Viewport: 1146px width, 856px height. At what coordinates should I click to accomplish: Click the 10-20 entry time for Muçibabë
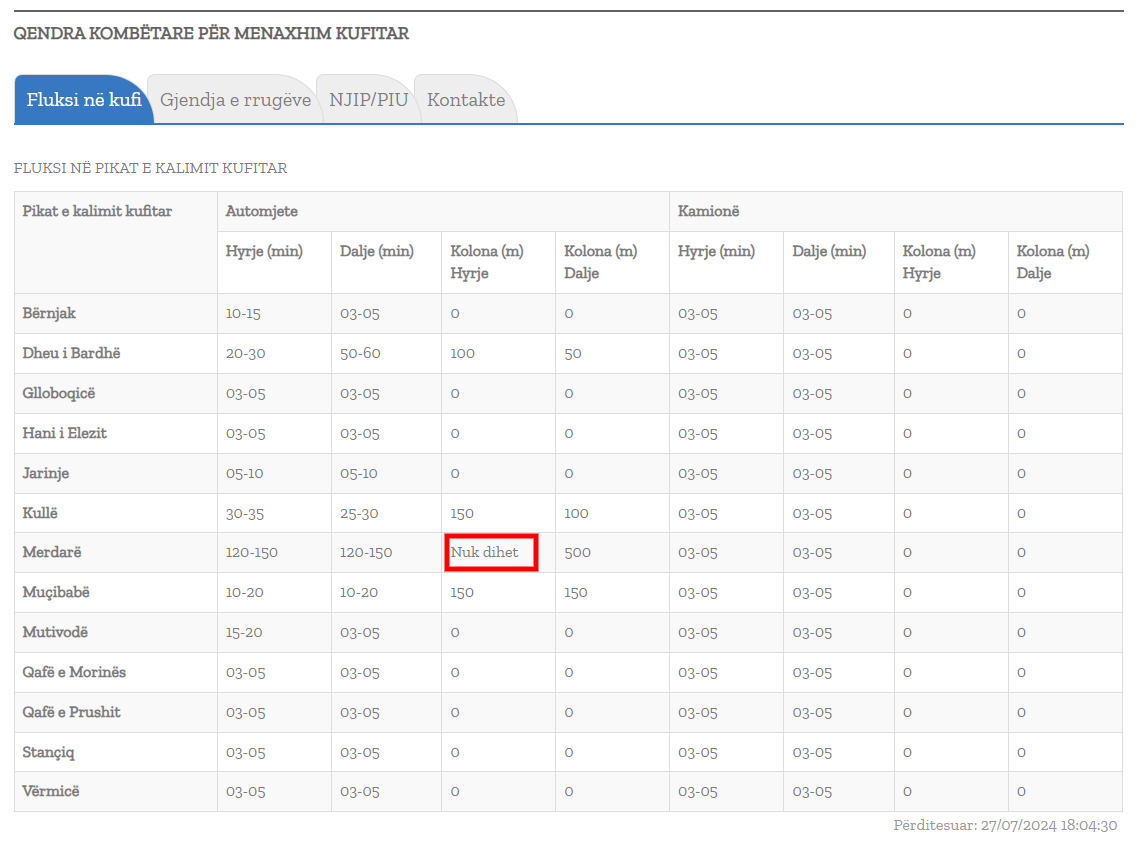click(244, 593)
